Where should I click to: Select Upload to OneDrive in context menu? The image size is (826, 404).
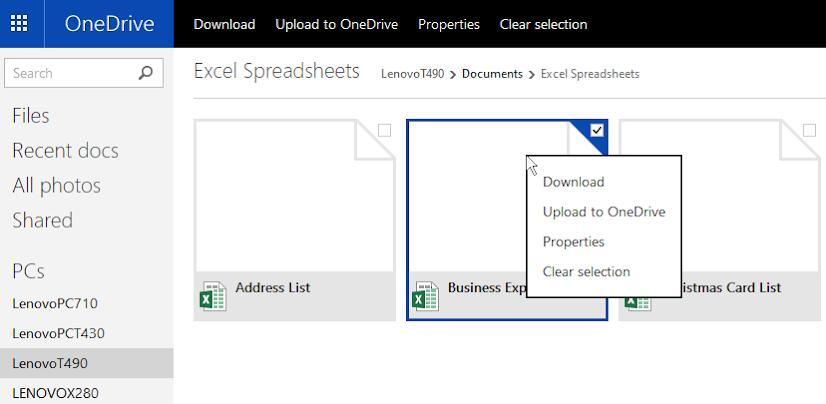pos(603,212)
